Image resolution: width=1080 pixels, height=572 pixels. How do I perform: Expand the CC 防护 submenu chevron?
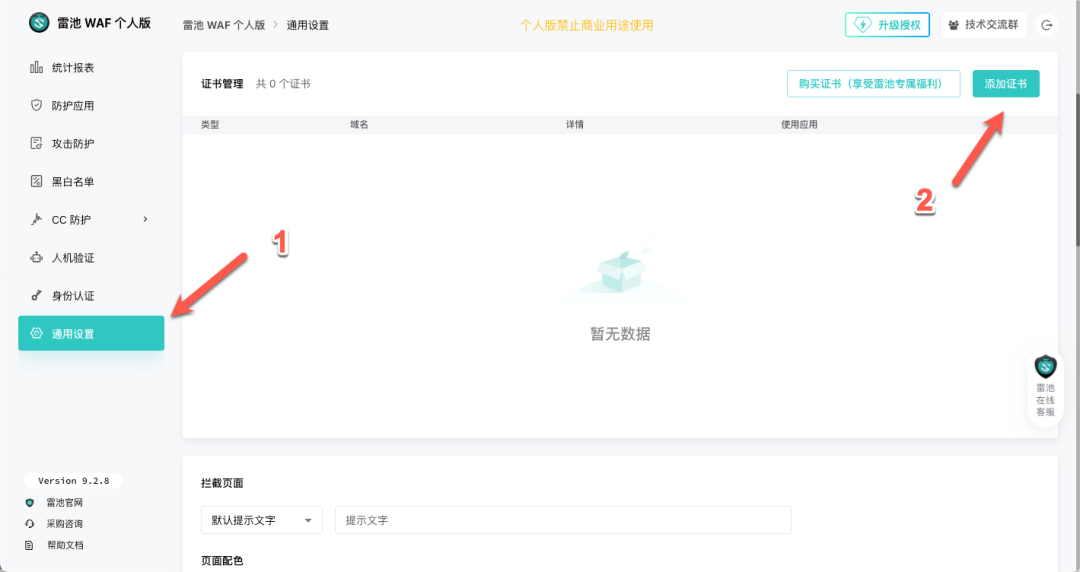point(145,219)
